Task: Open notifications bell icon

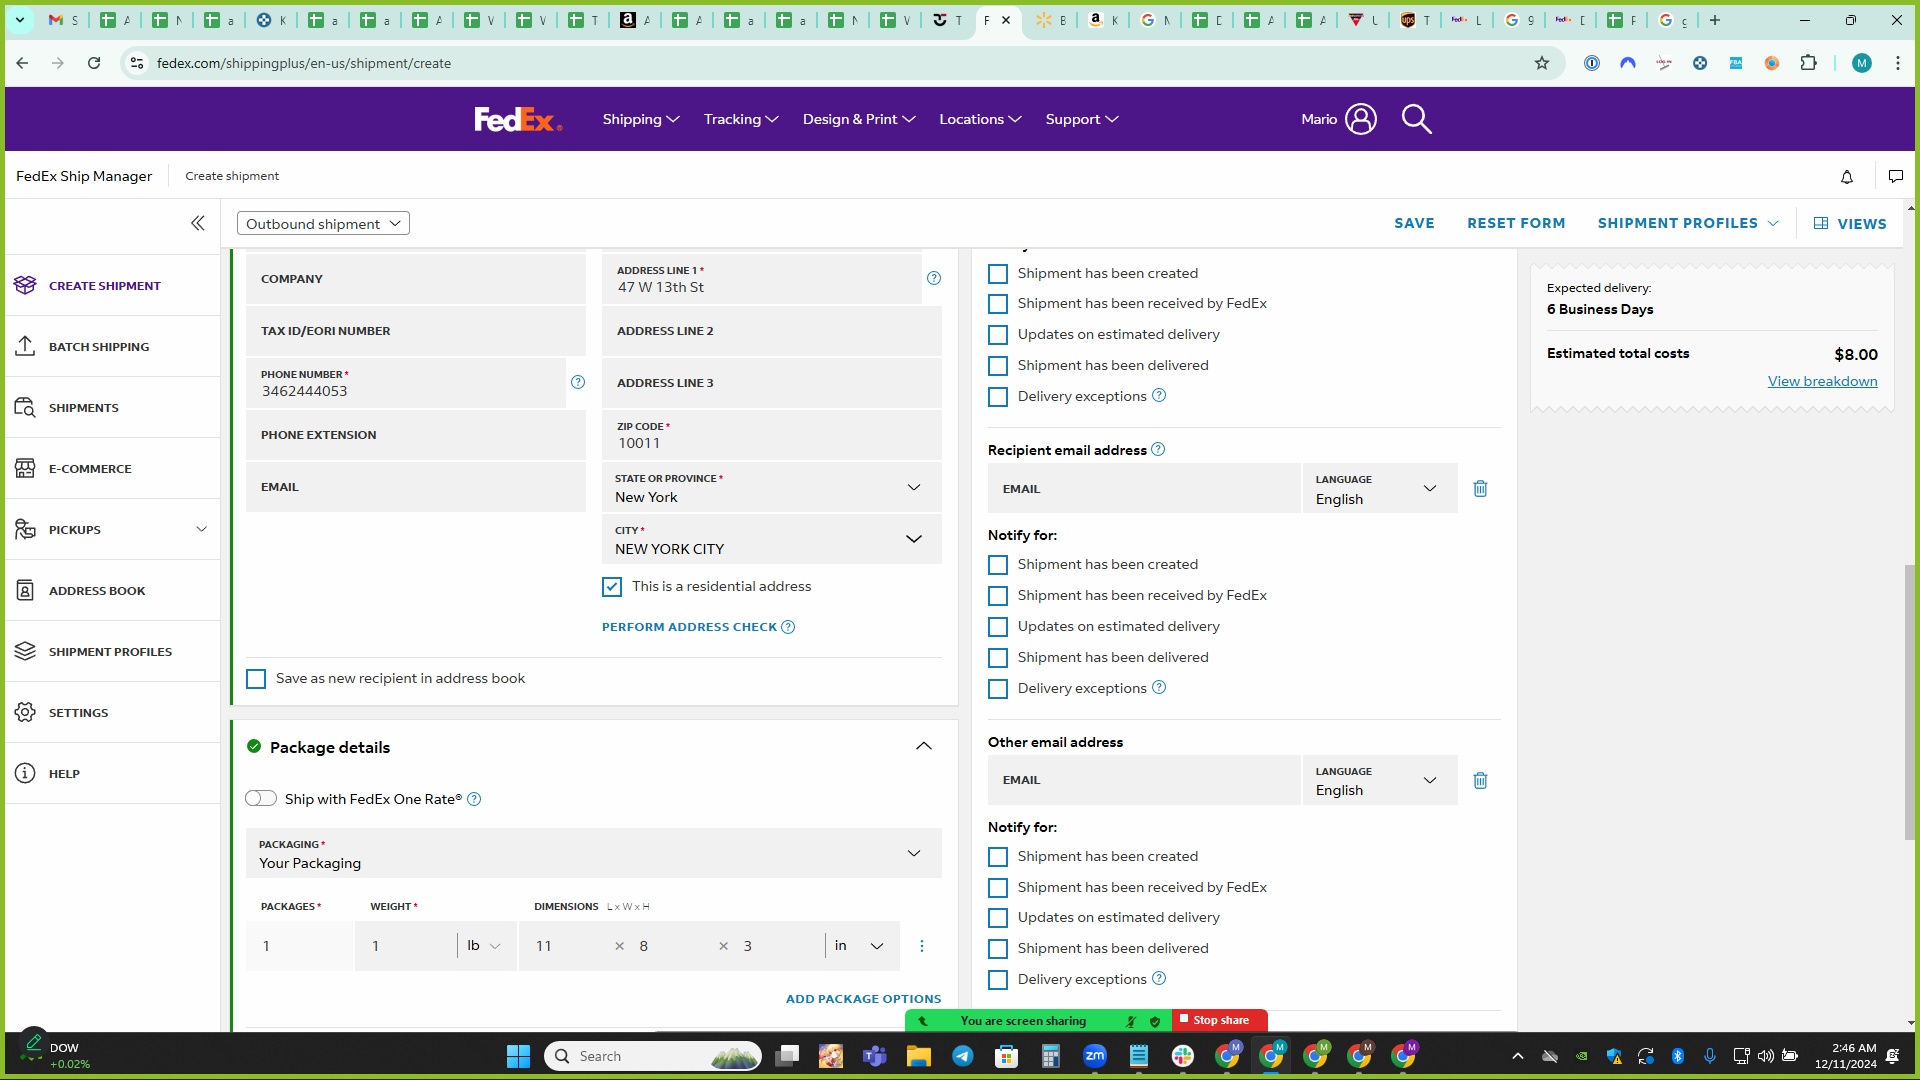Action: point(1847,177)
